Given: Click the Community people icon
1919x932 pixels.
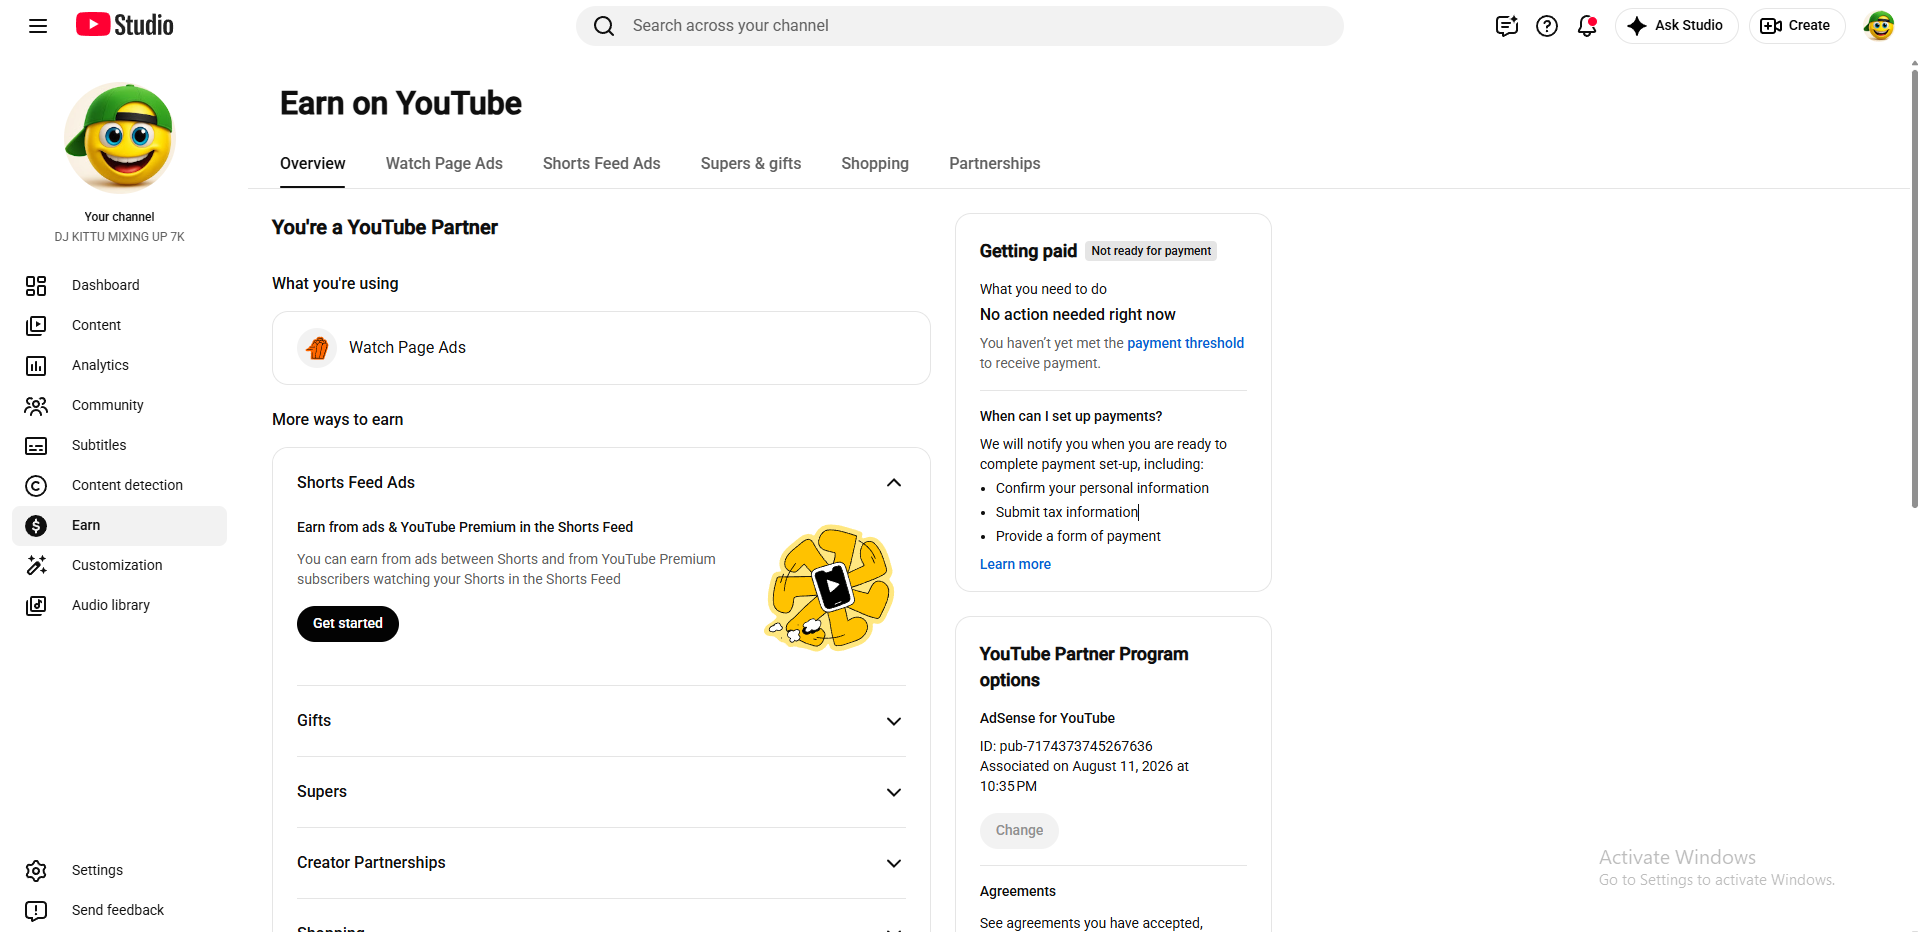Looking at the screenshot, I should tap(36, 406).
